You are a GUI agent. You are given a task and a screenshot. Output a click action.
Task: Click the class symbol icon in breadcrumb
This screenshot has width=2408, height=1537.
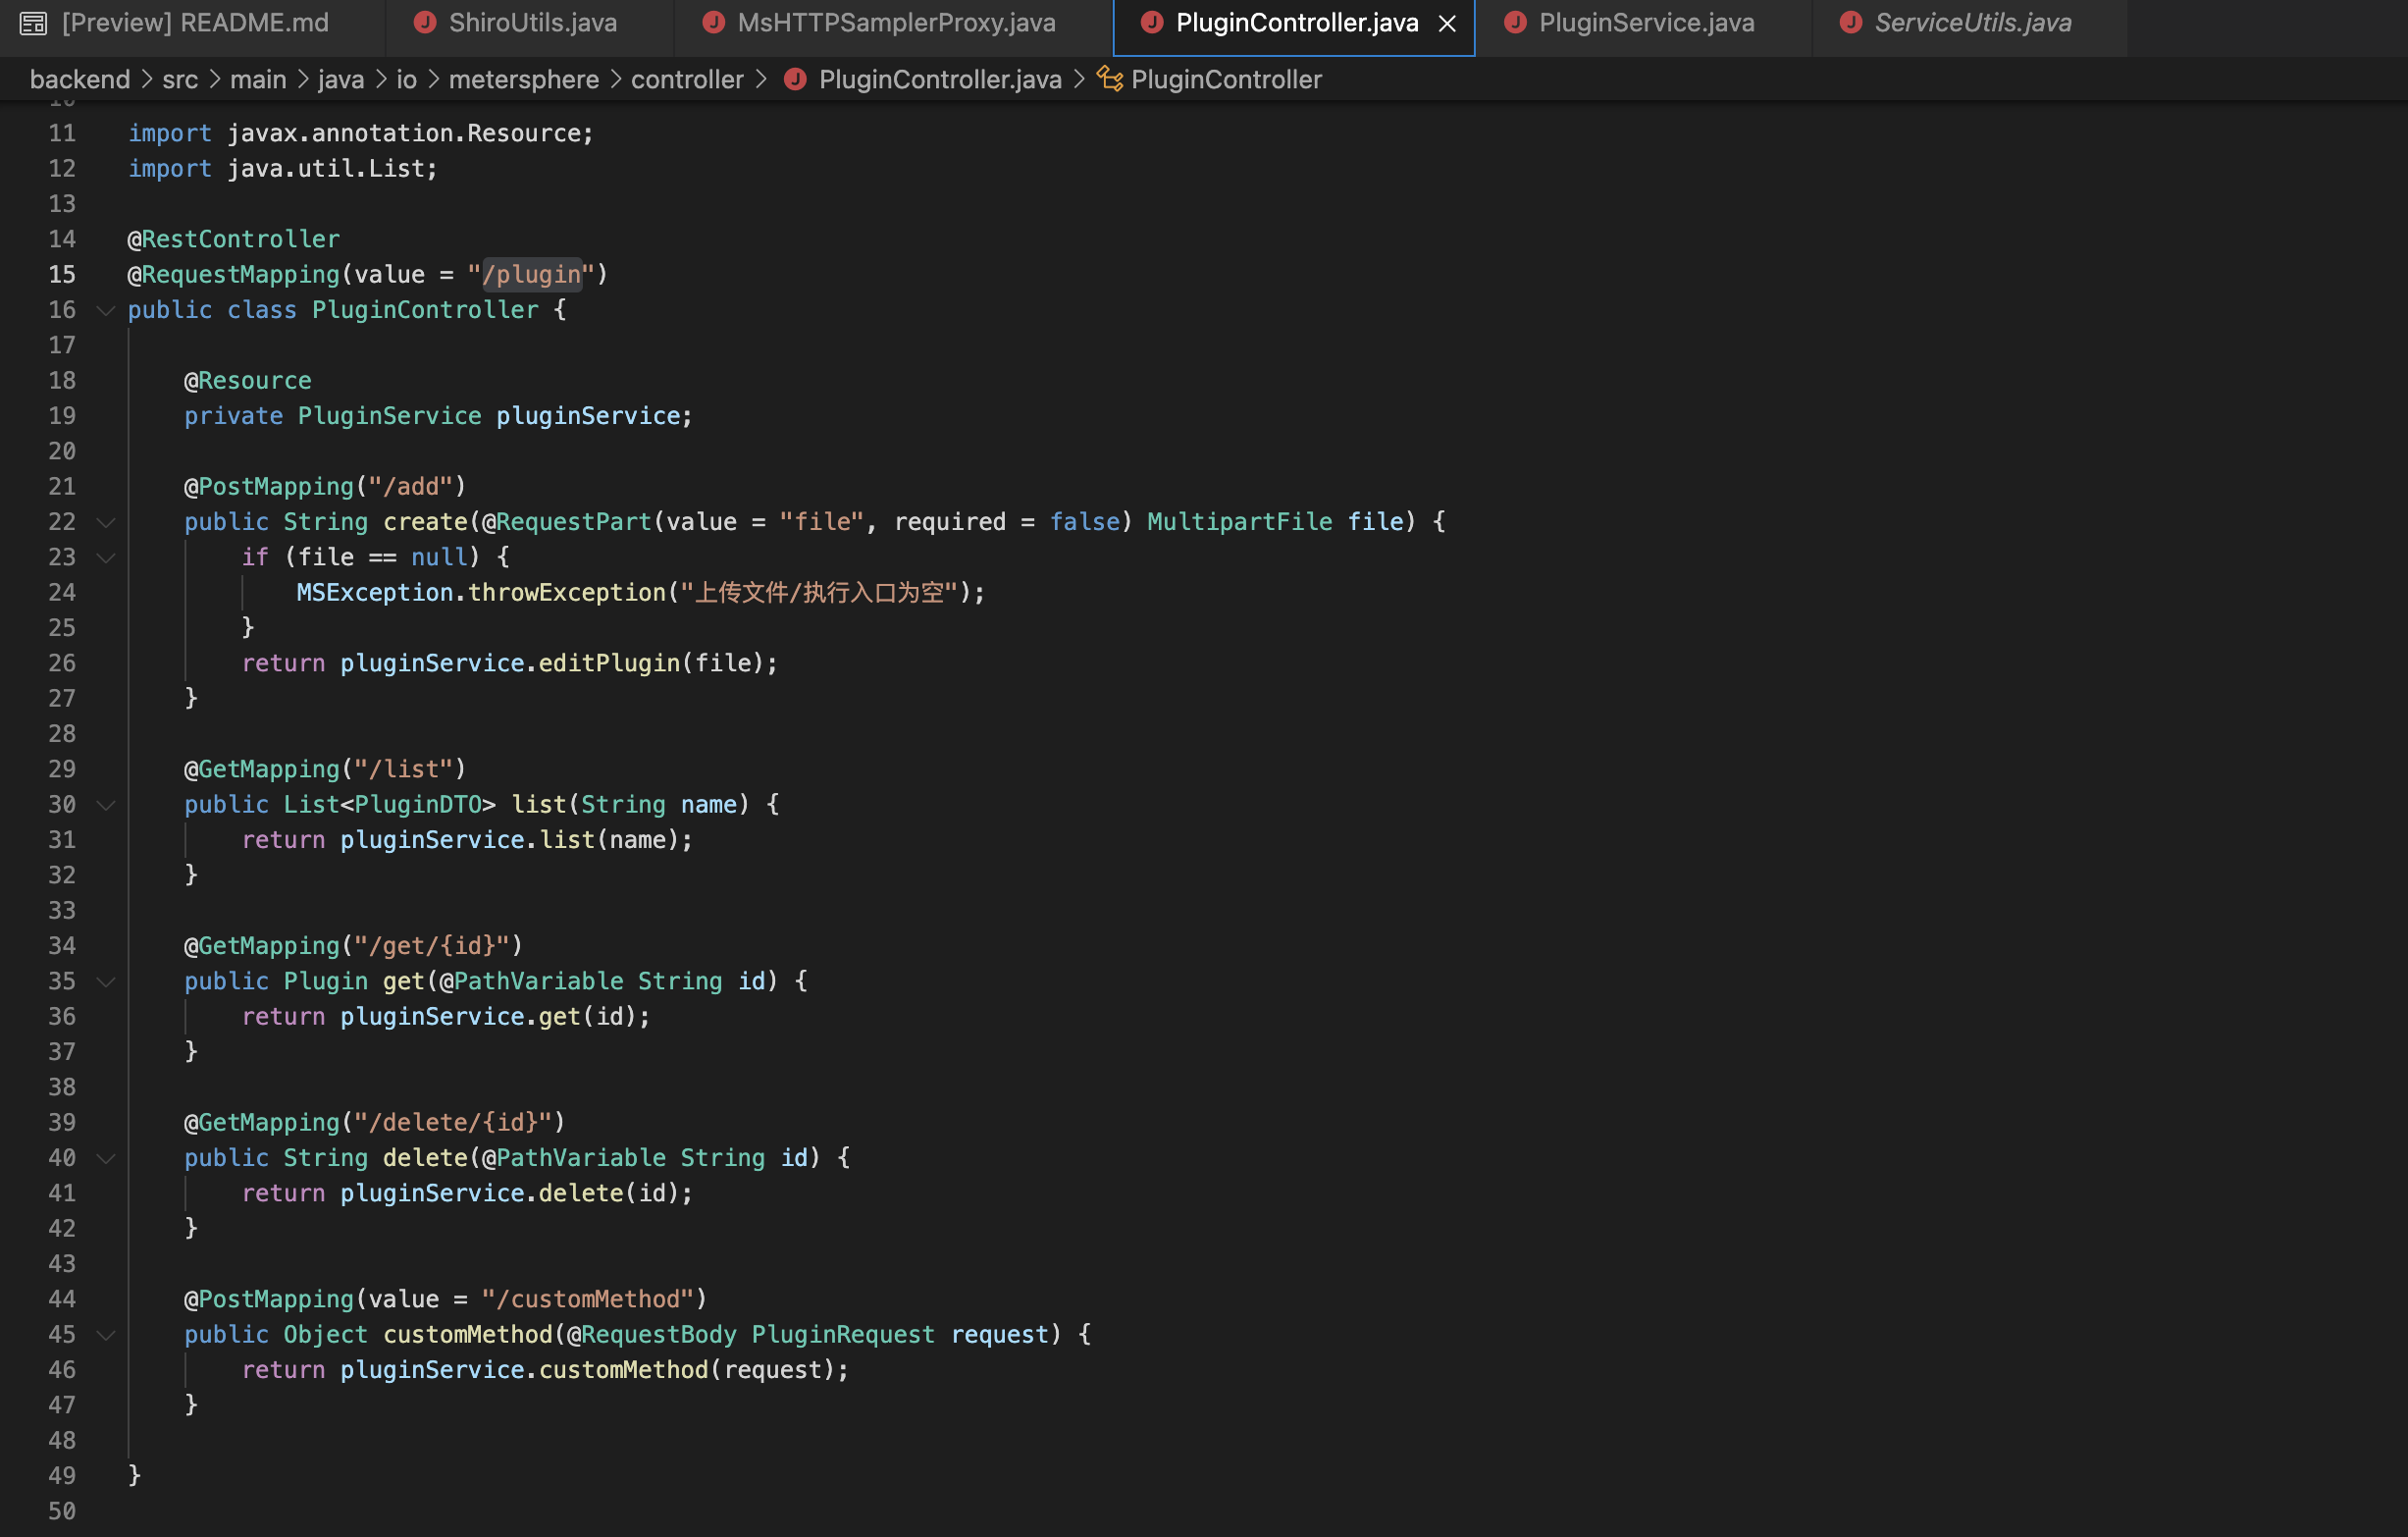tap(1109, 80)
